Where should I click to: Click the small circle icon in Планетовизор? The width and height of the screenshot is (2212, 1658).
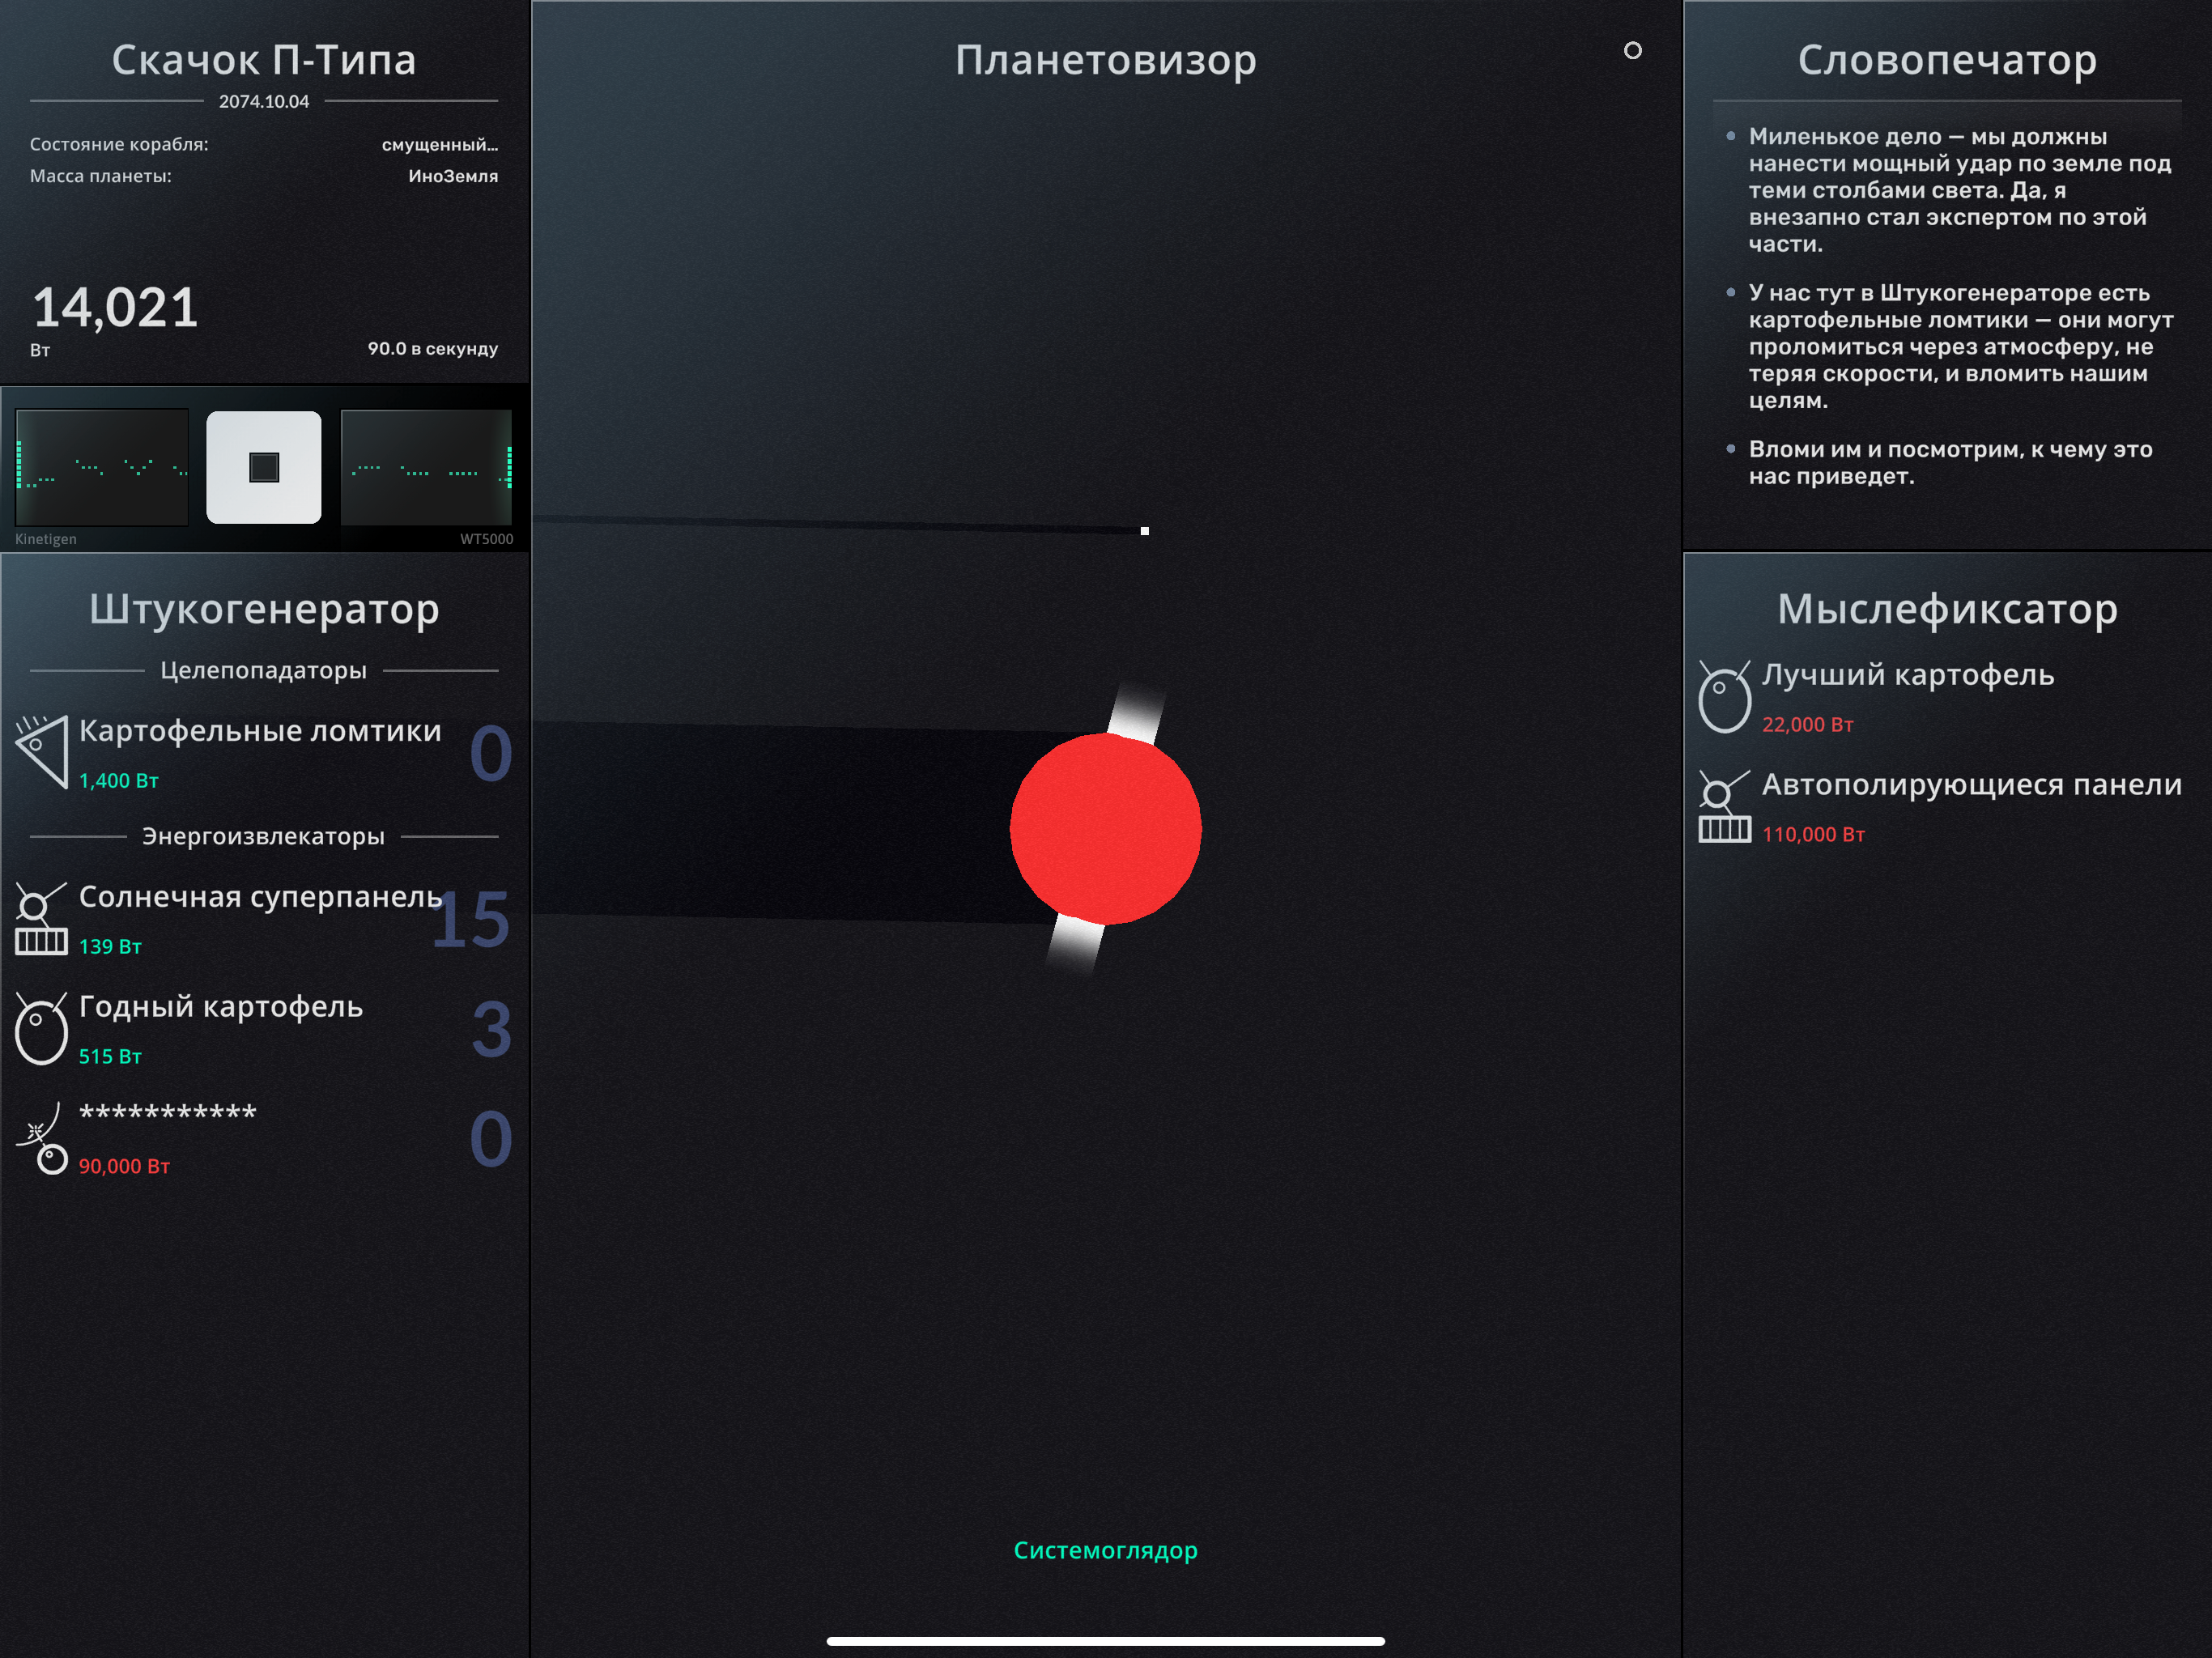1632,51
